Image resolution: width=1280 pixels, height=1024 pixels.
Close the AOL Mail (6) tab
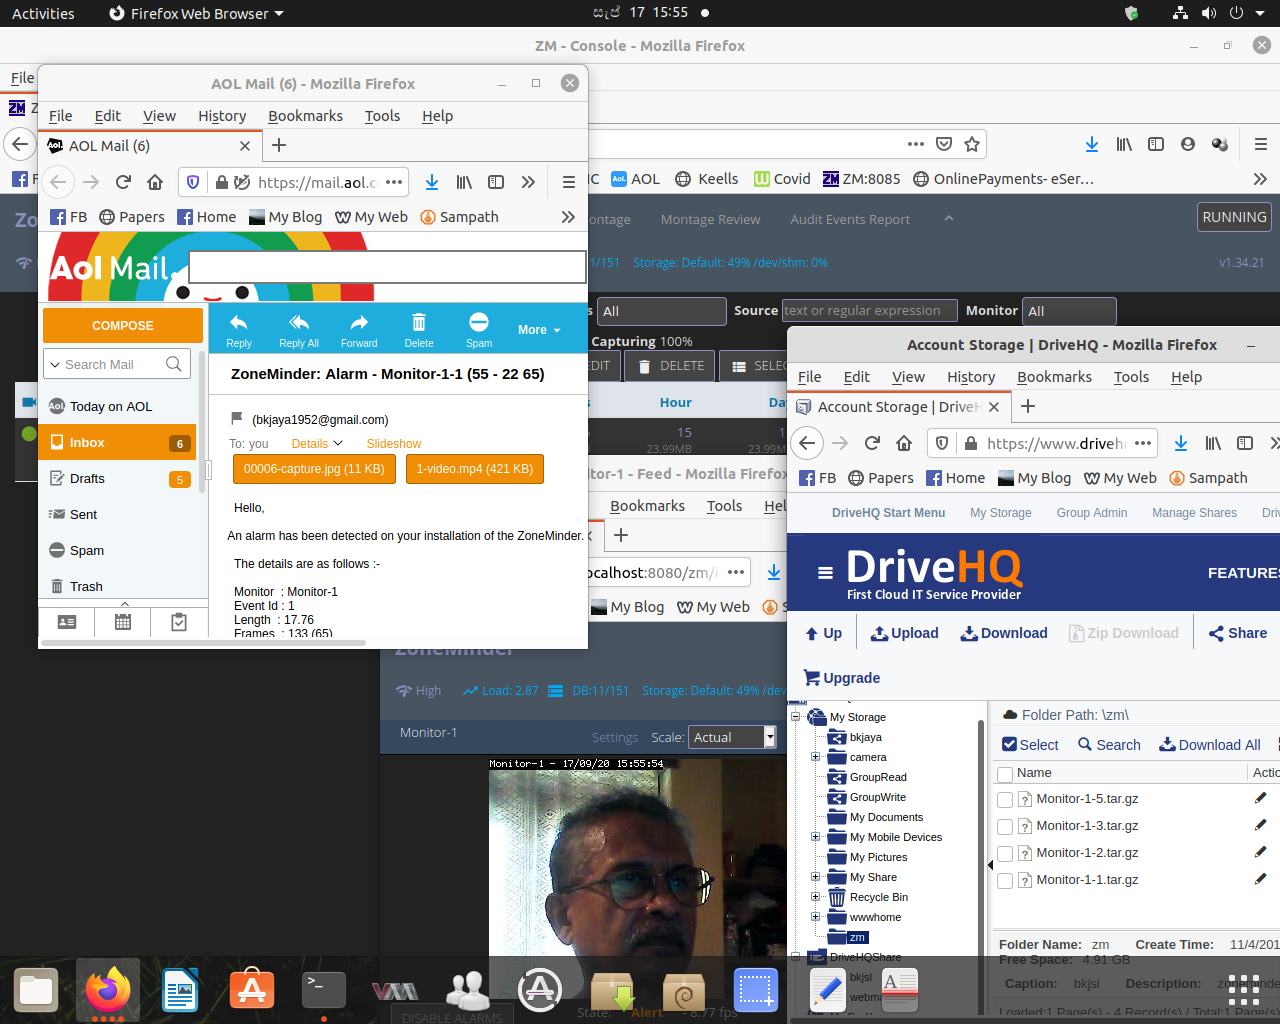245,146
